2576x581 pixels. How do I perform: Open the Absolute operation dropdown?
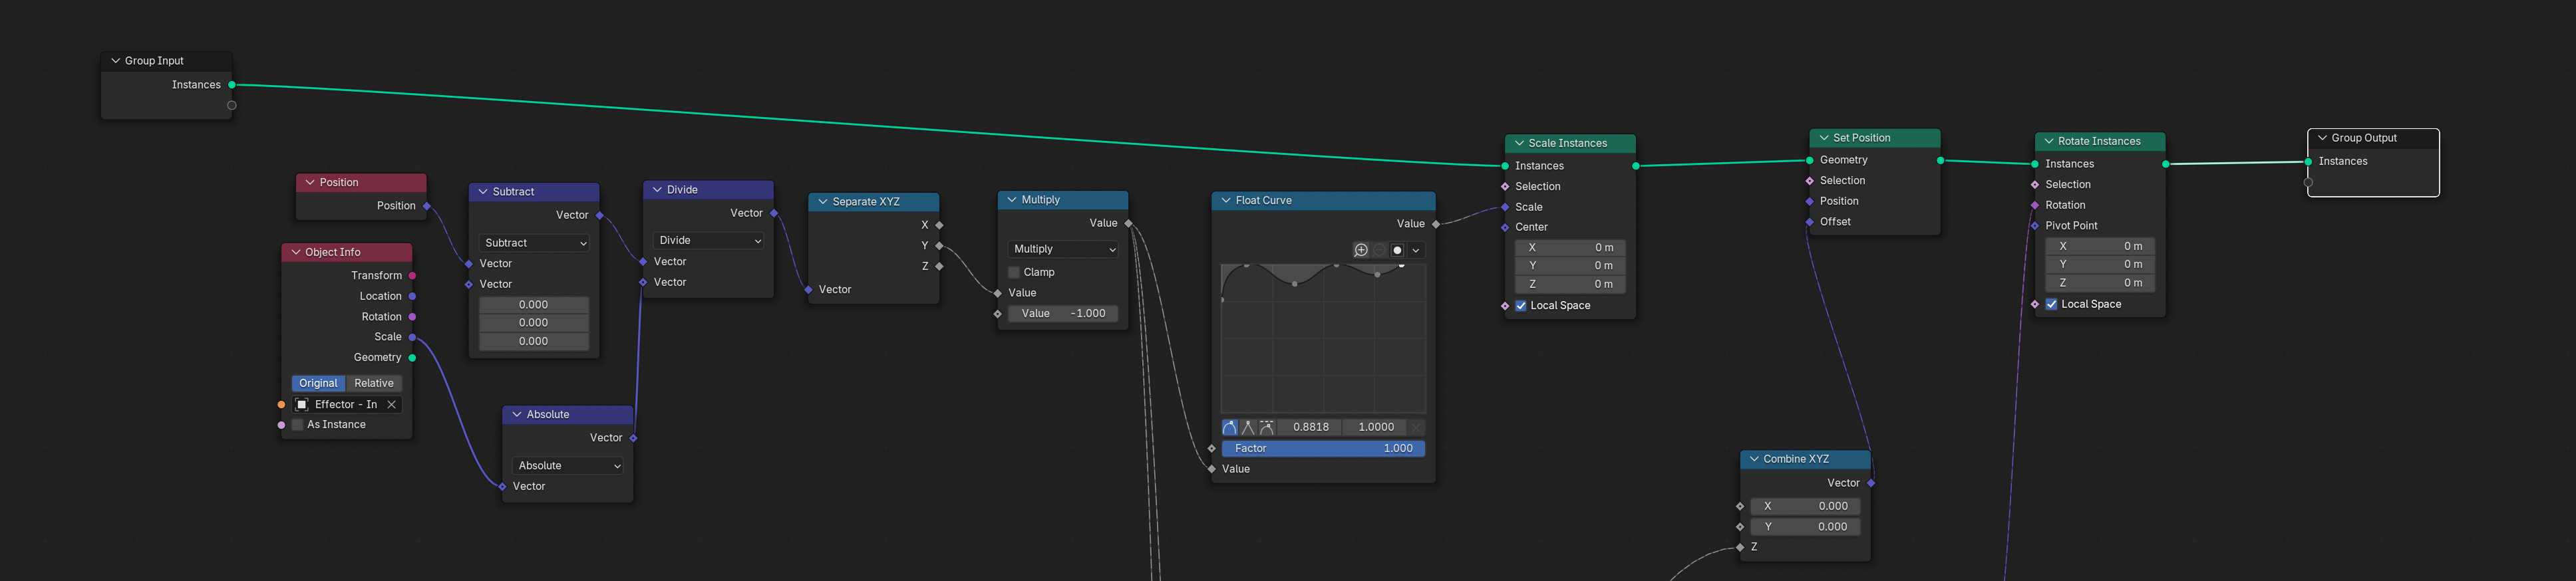pyautogui.click(x=568, y=466)
